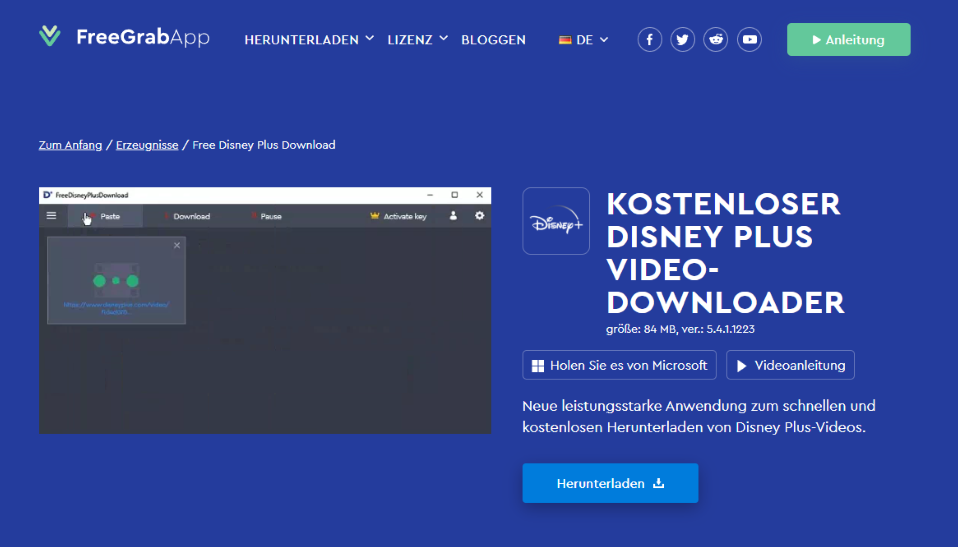The width and height of the screenshot is (958, 547).
Task: Expand the Herunterladen navigation dropdown
Action: point(309,40)
